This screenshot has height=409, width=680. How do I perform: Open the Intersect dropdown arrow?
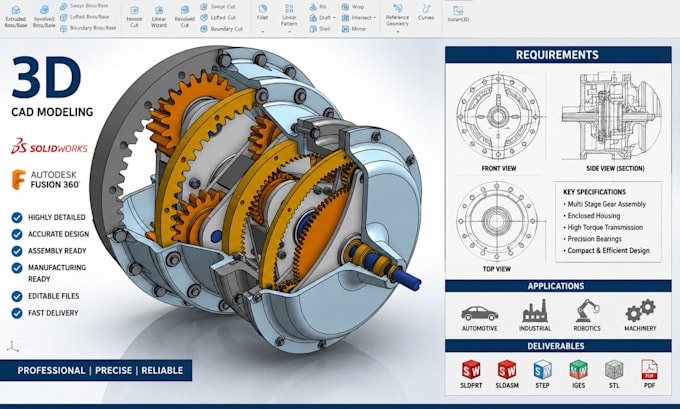(x=375, y=18)
